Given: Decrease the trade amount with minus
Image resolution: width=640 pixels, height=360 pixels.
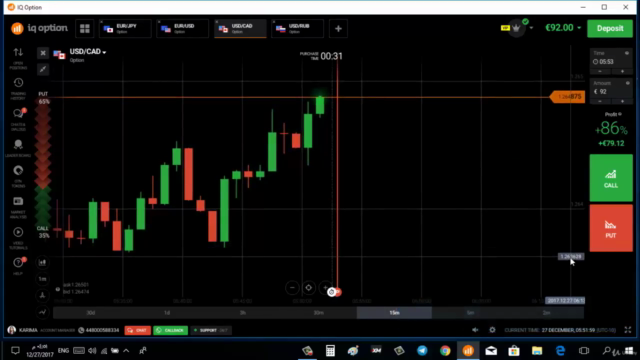Looking at the screenshot, I should (x=600, y=101).
